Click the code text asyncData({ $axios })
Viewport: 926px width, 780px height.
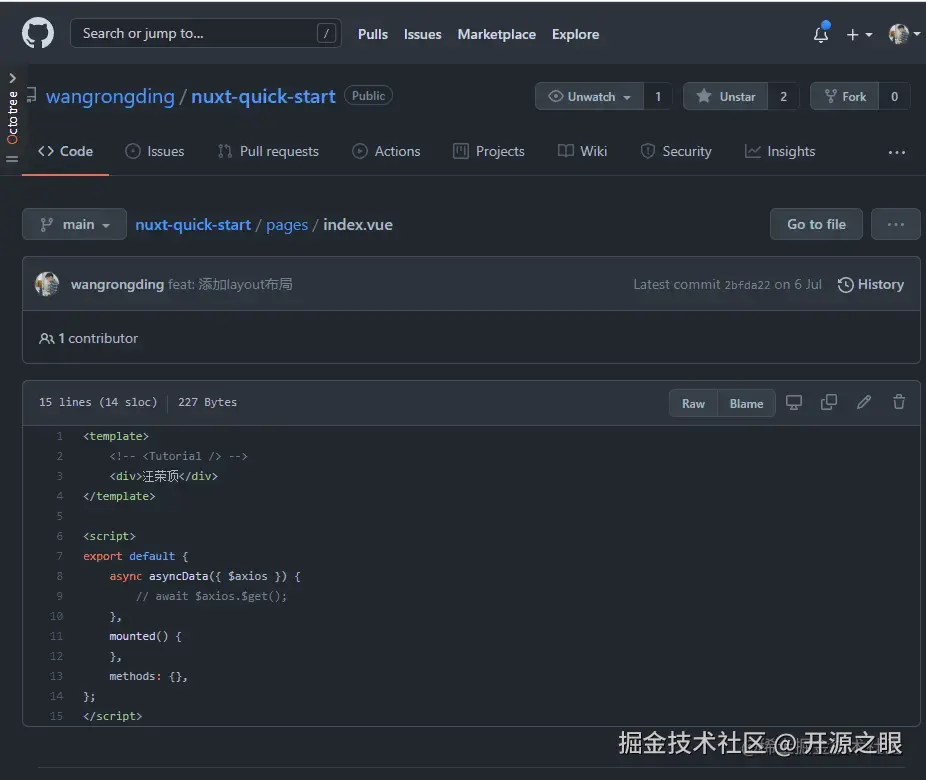(x=218, y=576)
